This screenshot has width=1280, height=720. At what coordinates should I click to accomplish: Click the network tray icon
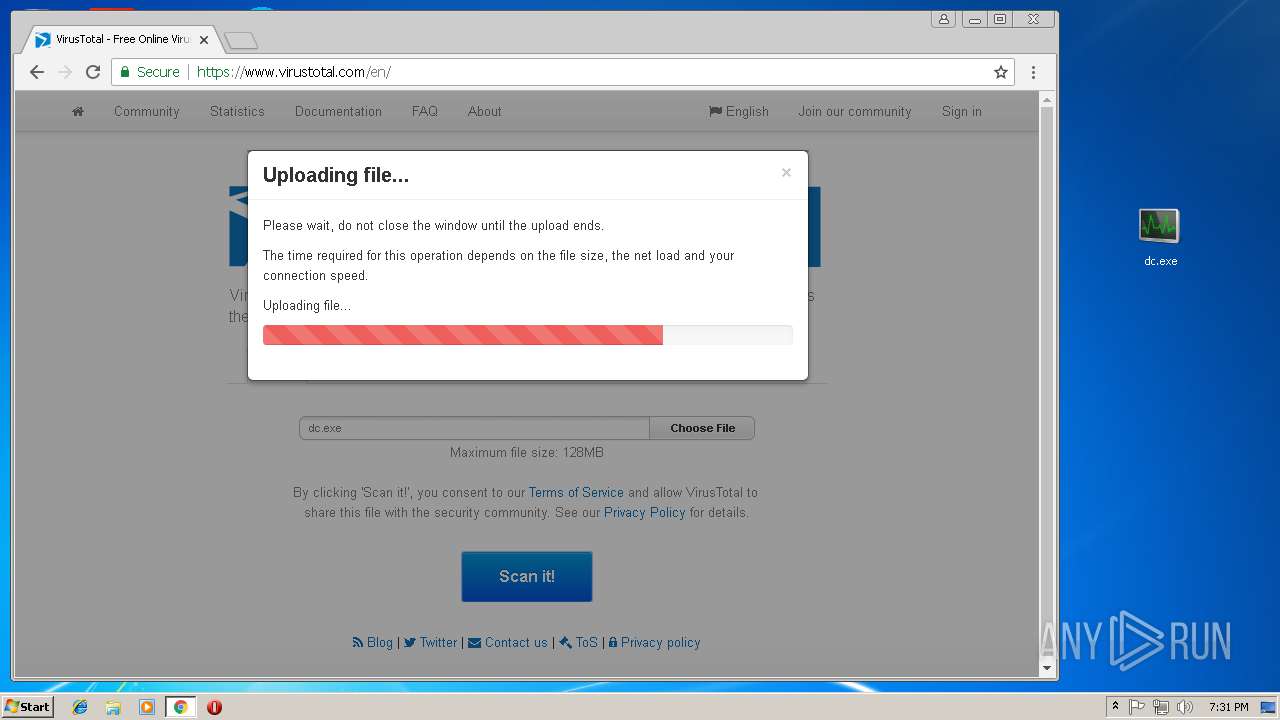pos(1161,707)
